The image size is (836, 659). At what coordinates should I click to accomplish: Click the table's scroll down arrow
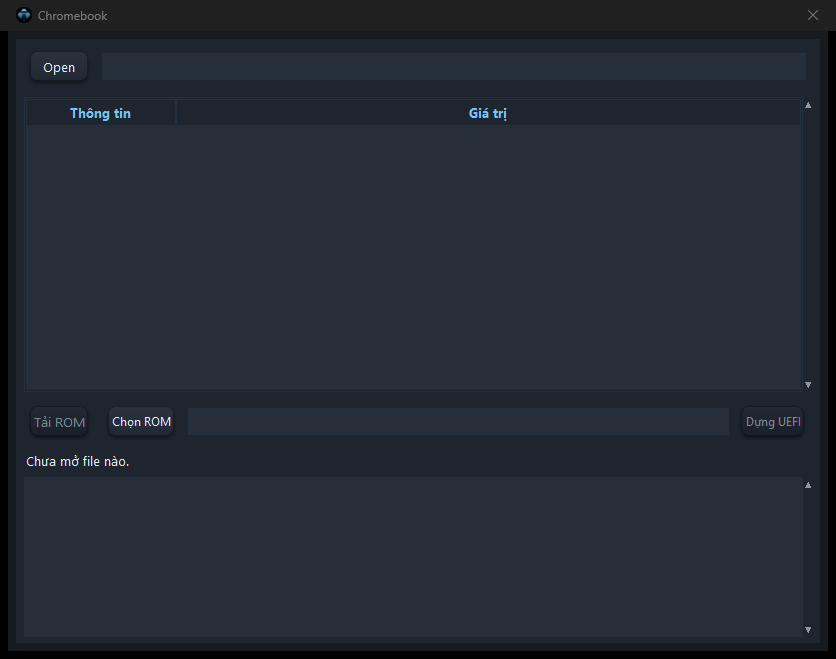(808, 384)
